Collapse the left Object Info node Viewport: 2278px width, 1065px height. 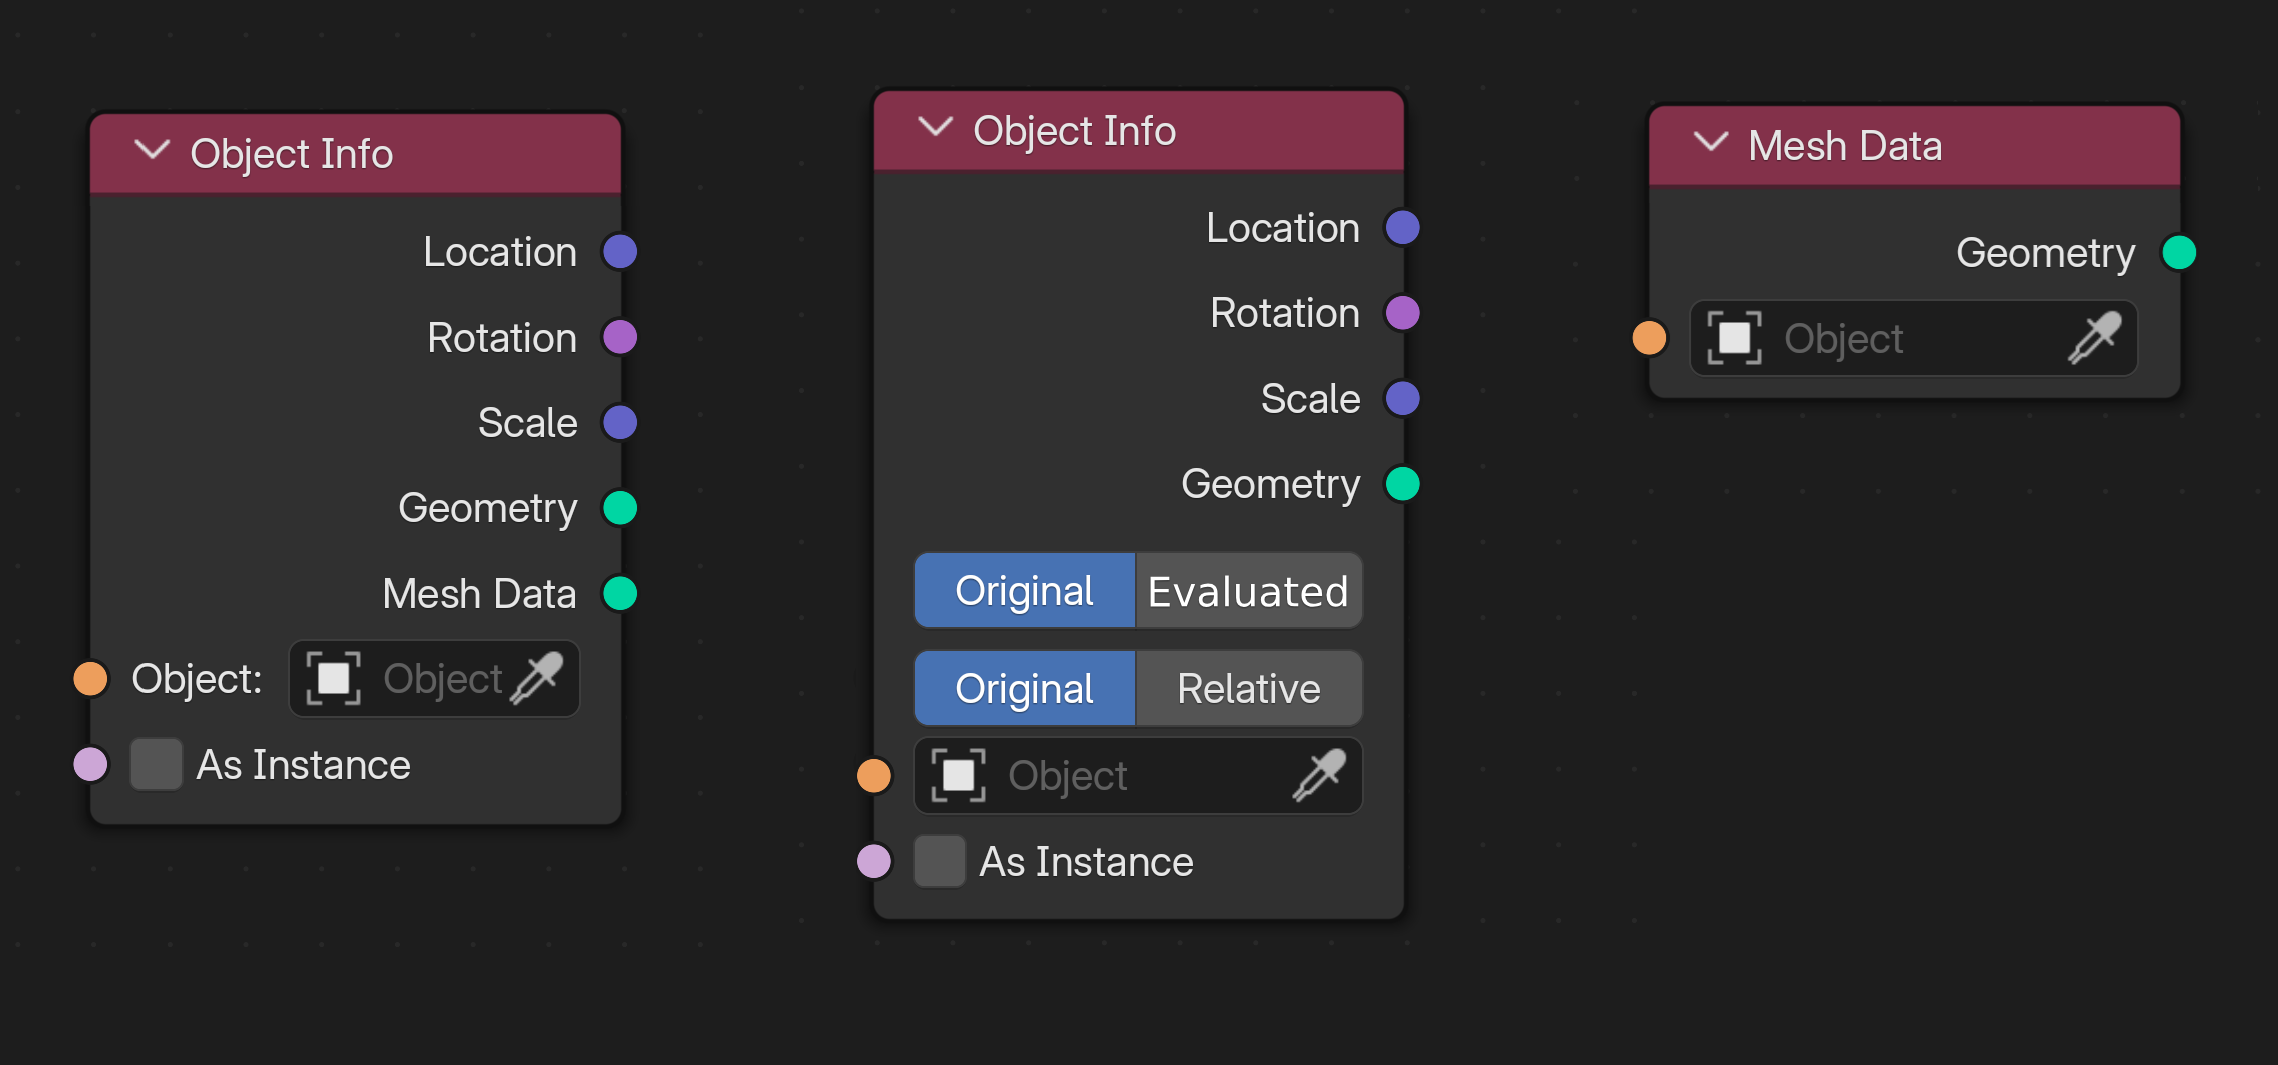click(152, 151)
